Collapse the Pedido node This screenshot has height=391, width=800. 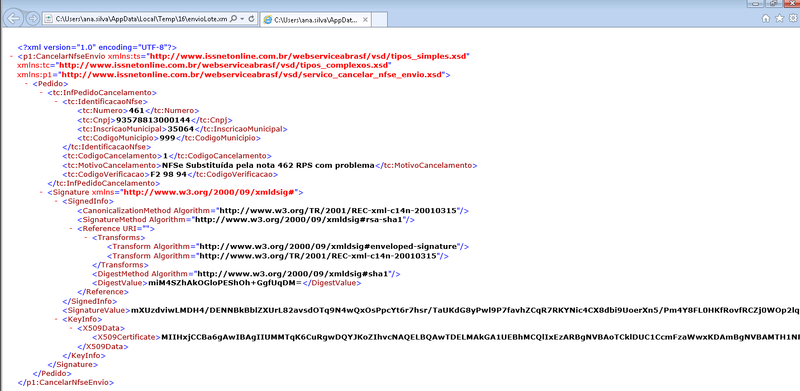[27, 83]
